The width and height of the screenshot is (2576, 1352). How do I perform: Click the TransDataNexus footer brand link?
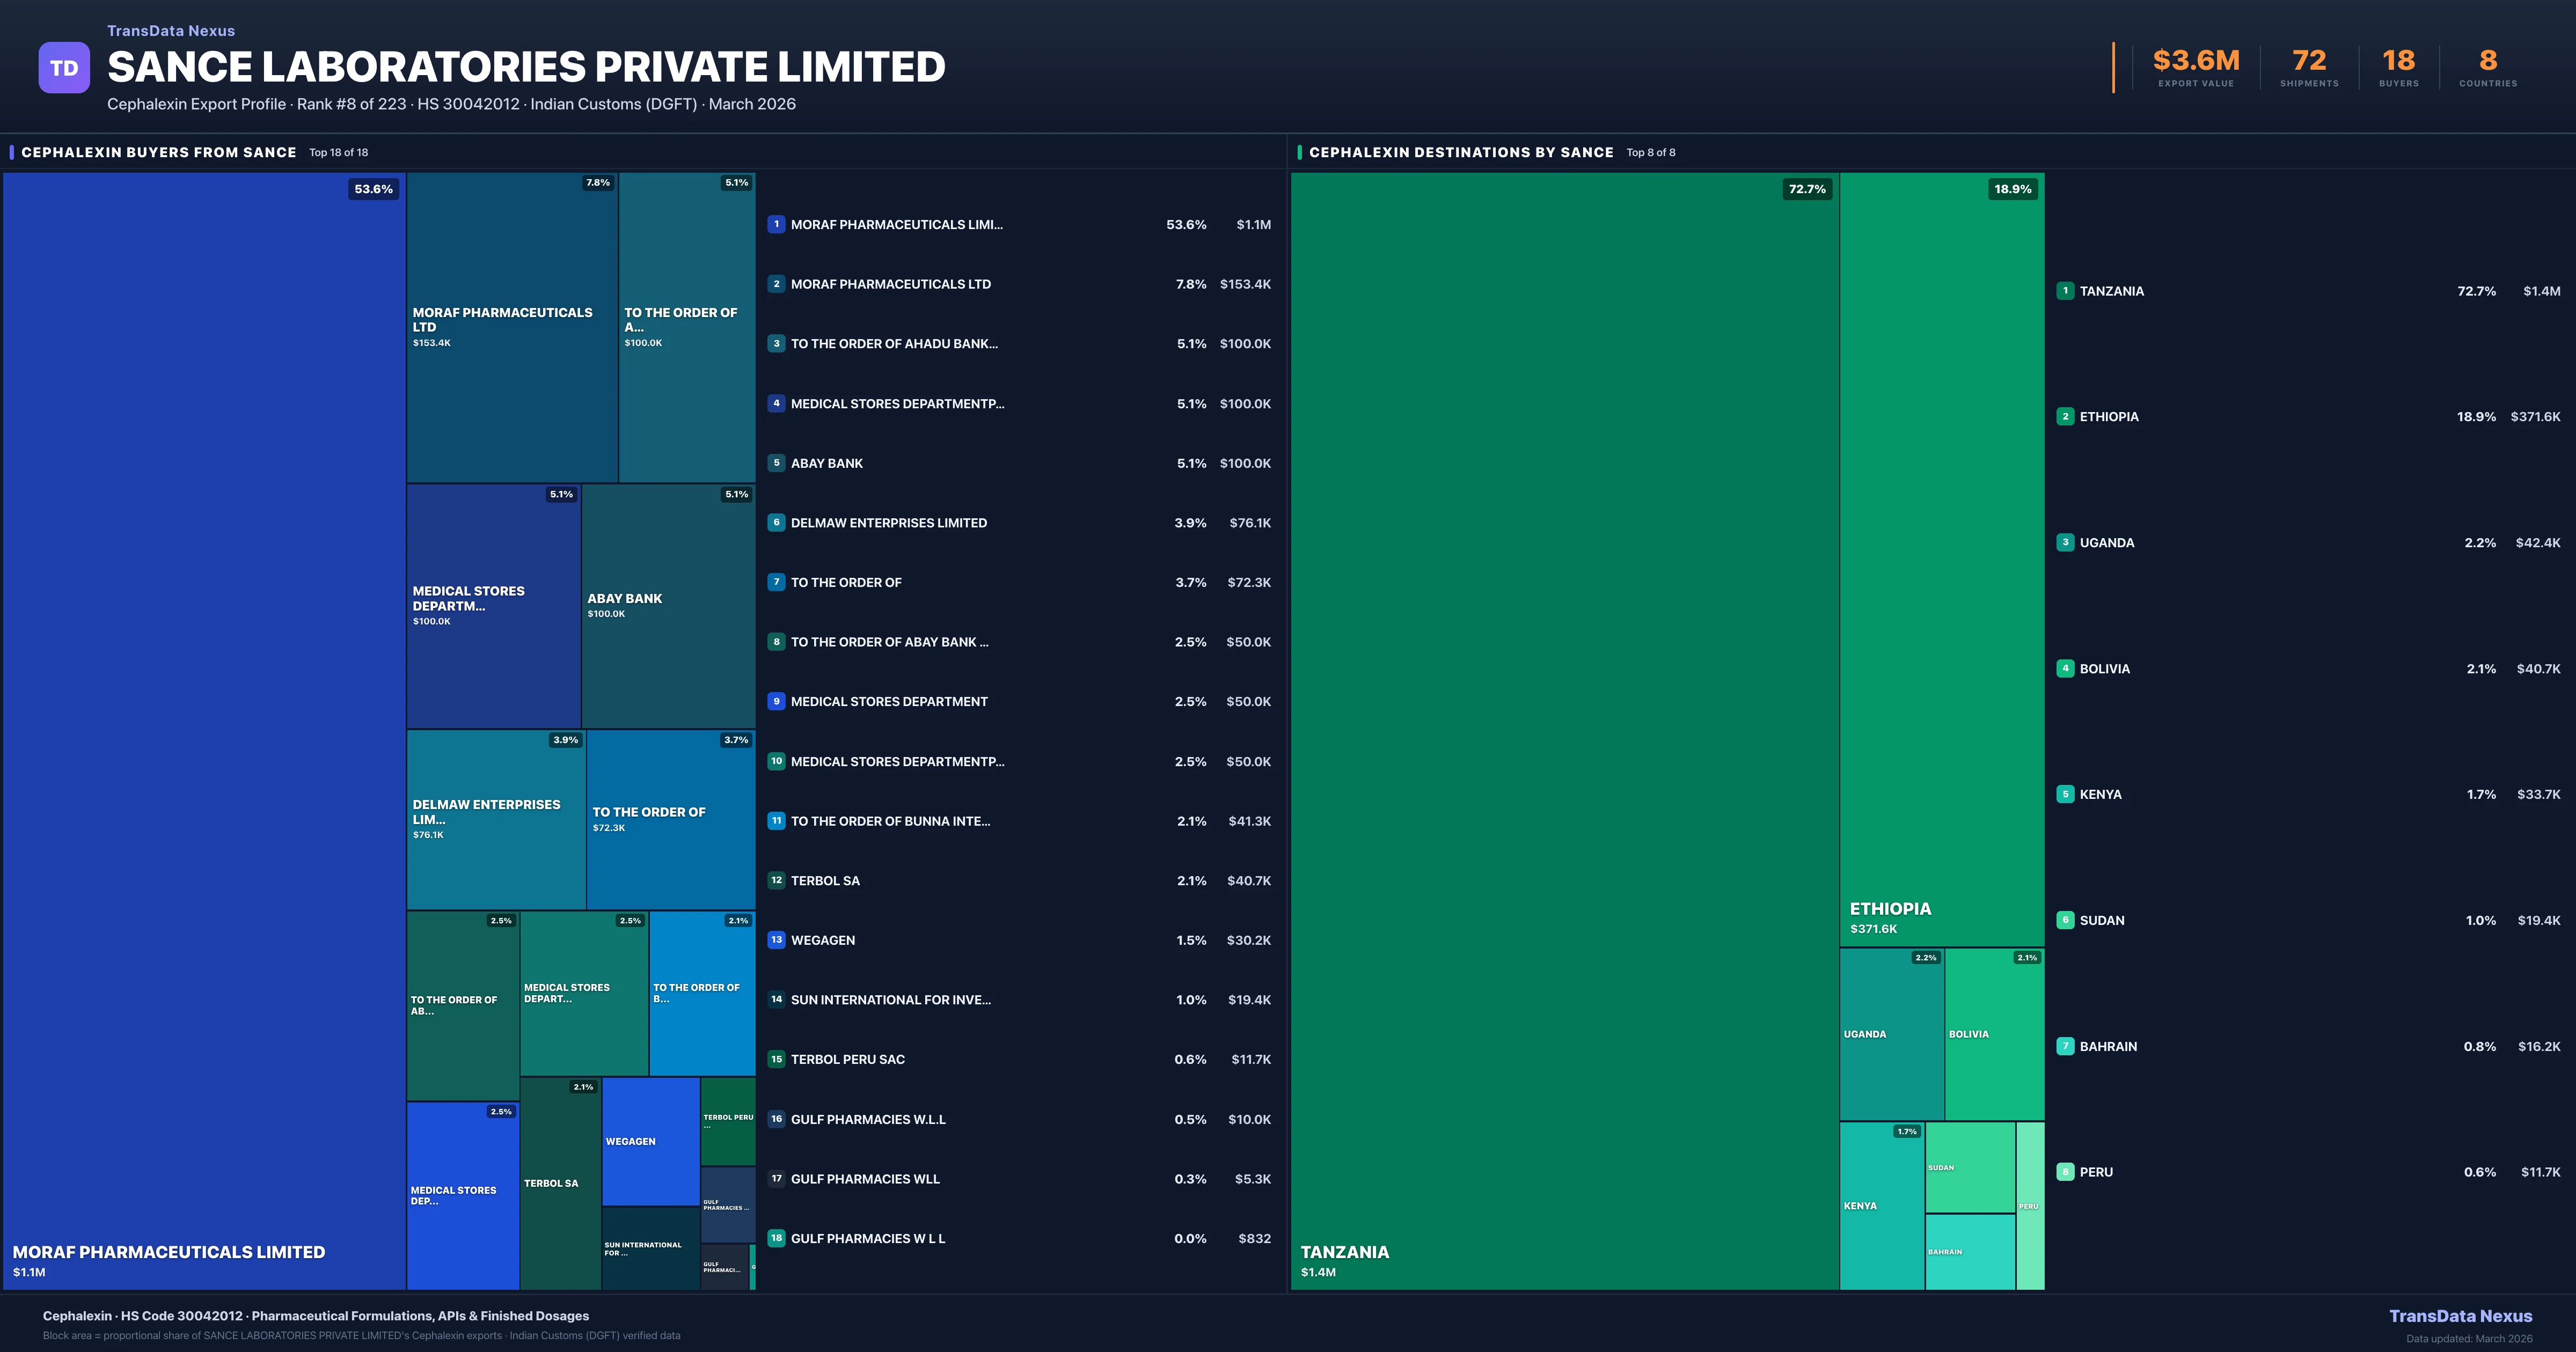[x=2460, y=1316]
